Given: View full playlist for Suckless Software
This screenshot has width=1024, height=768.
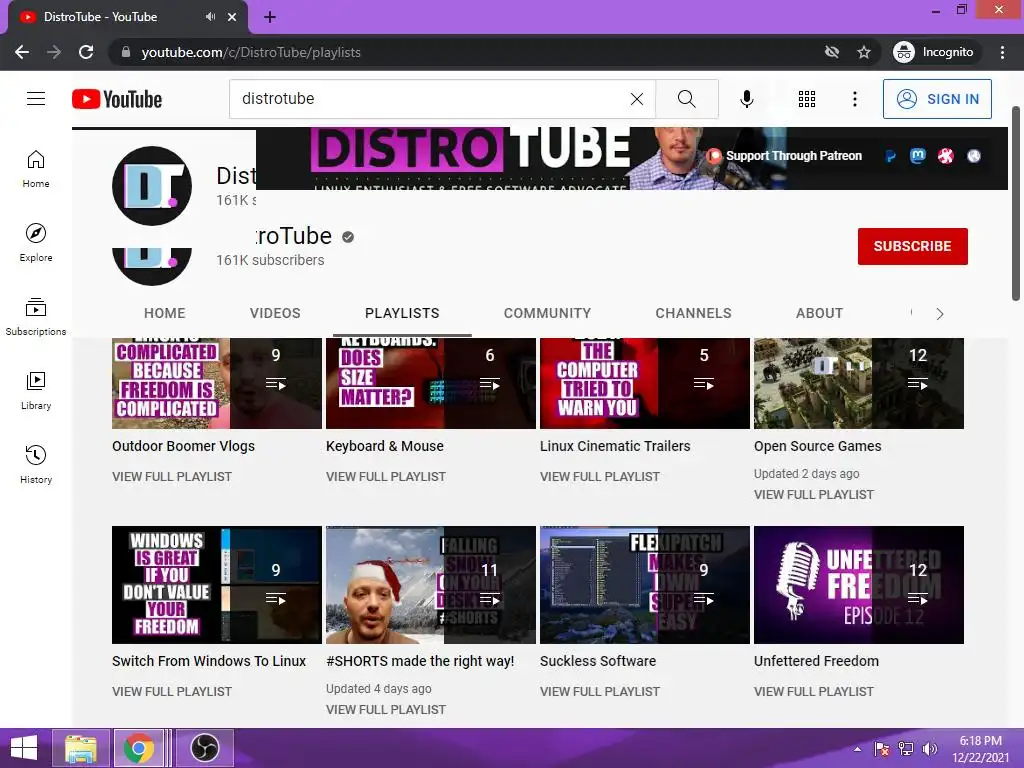Looking at the screenshot, I should [x=600, y=692].
